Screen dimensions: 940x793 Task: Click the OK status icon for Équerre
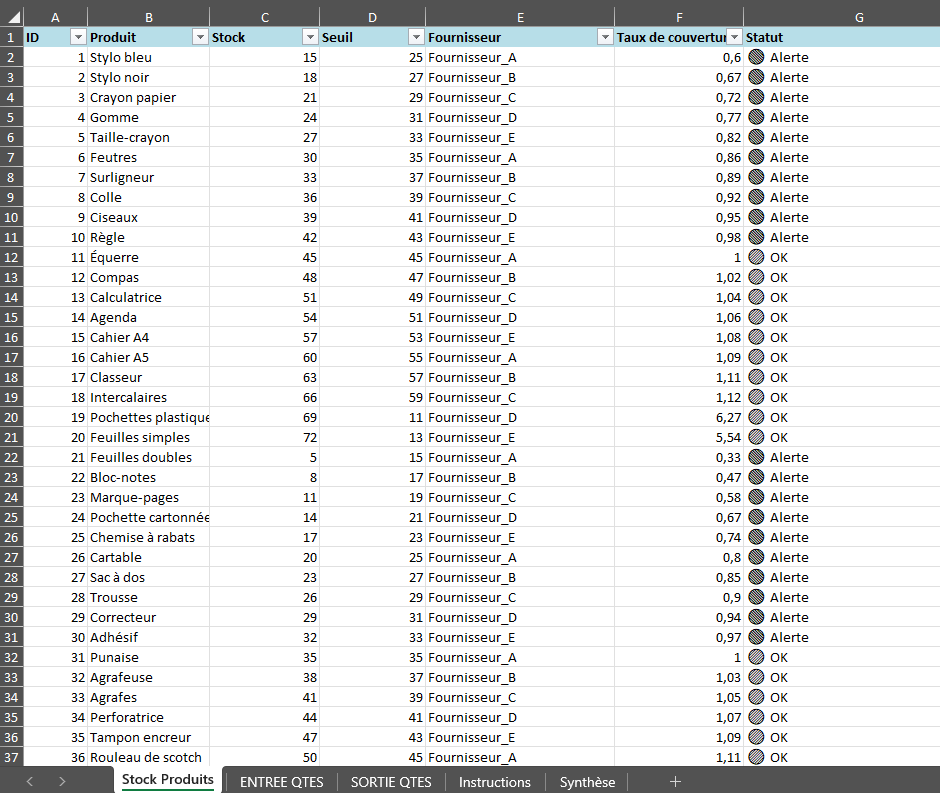coord(757,257)
